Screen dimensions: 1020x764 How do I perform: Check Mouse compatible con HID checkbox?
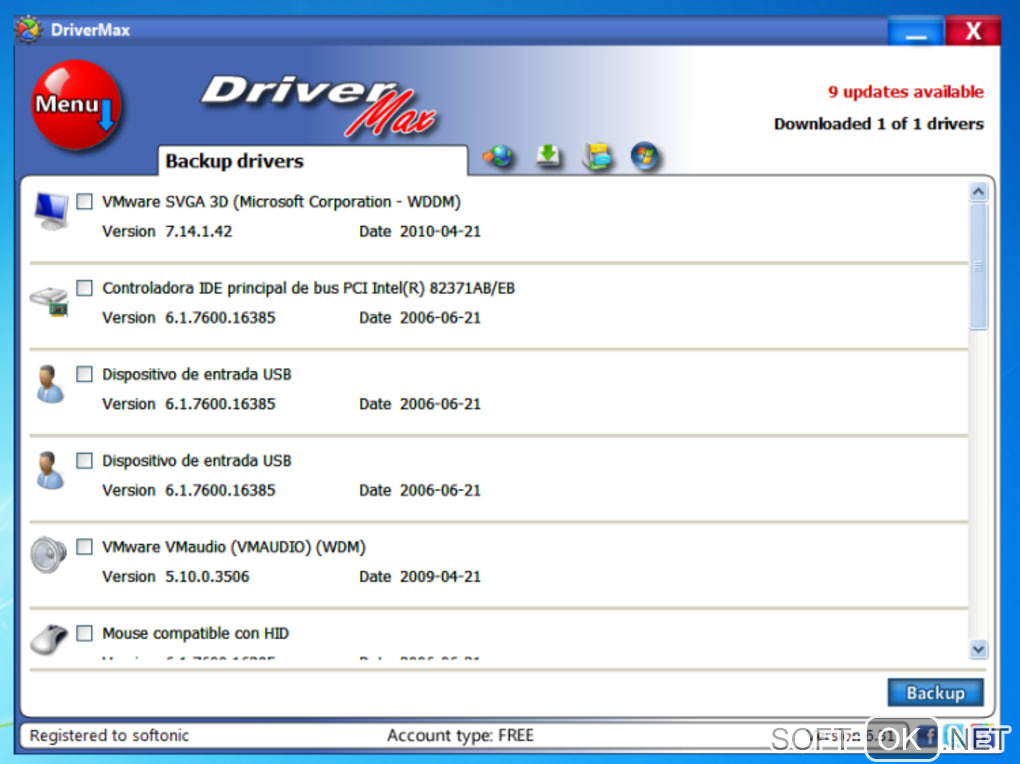point(85,633)
